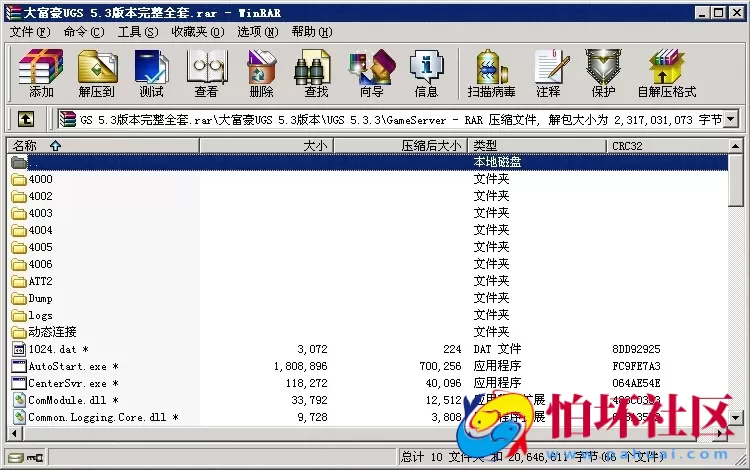Screen dimensions: 750x470
Task: Open the Commands (命令) menu
Action: [x=84, y=32]
